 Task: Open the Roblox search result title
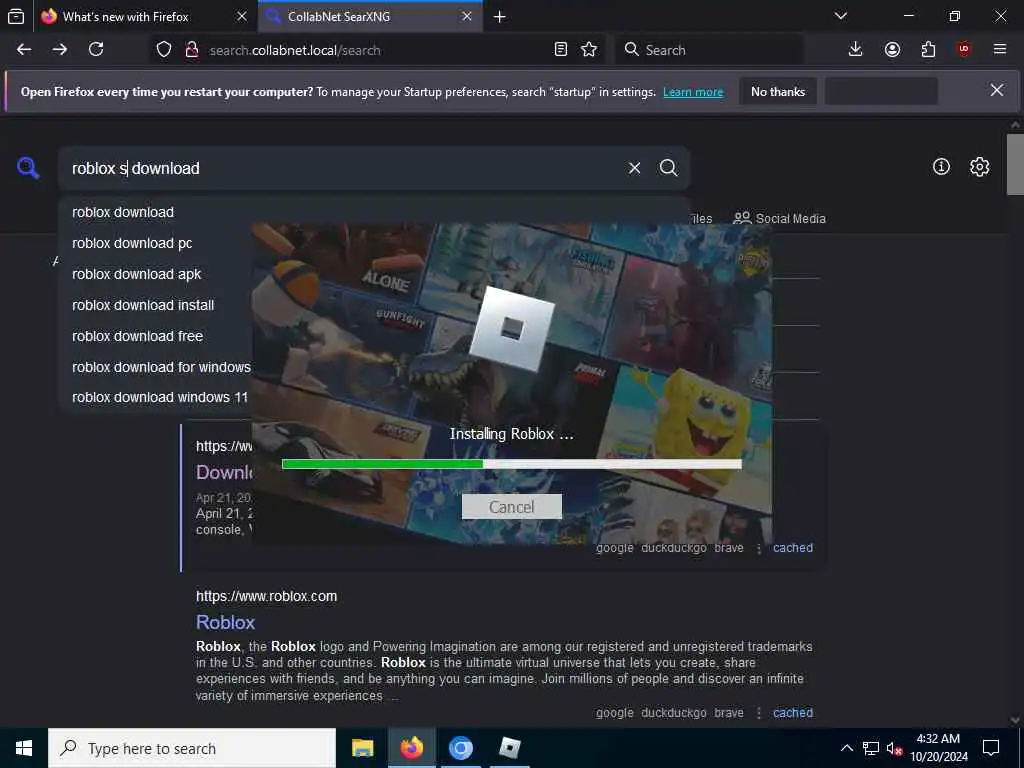(x=225, y=622)
